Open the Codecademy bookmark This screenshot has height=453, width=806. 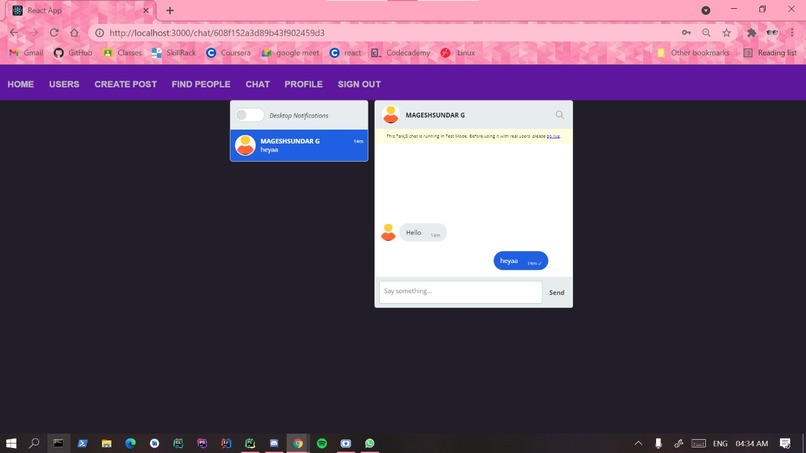[x=400, y=53]
